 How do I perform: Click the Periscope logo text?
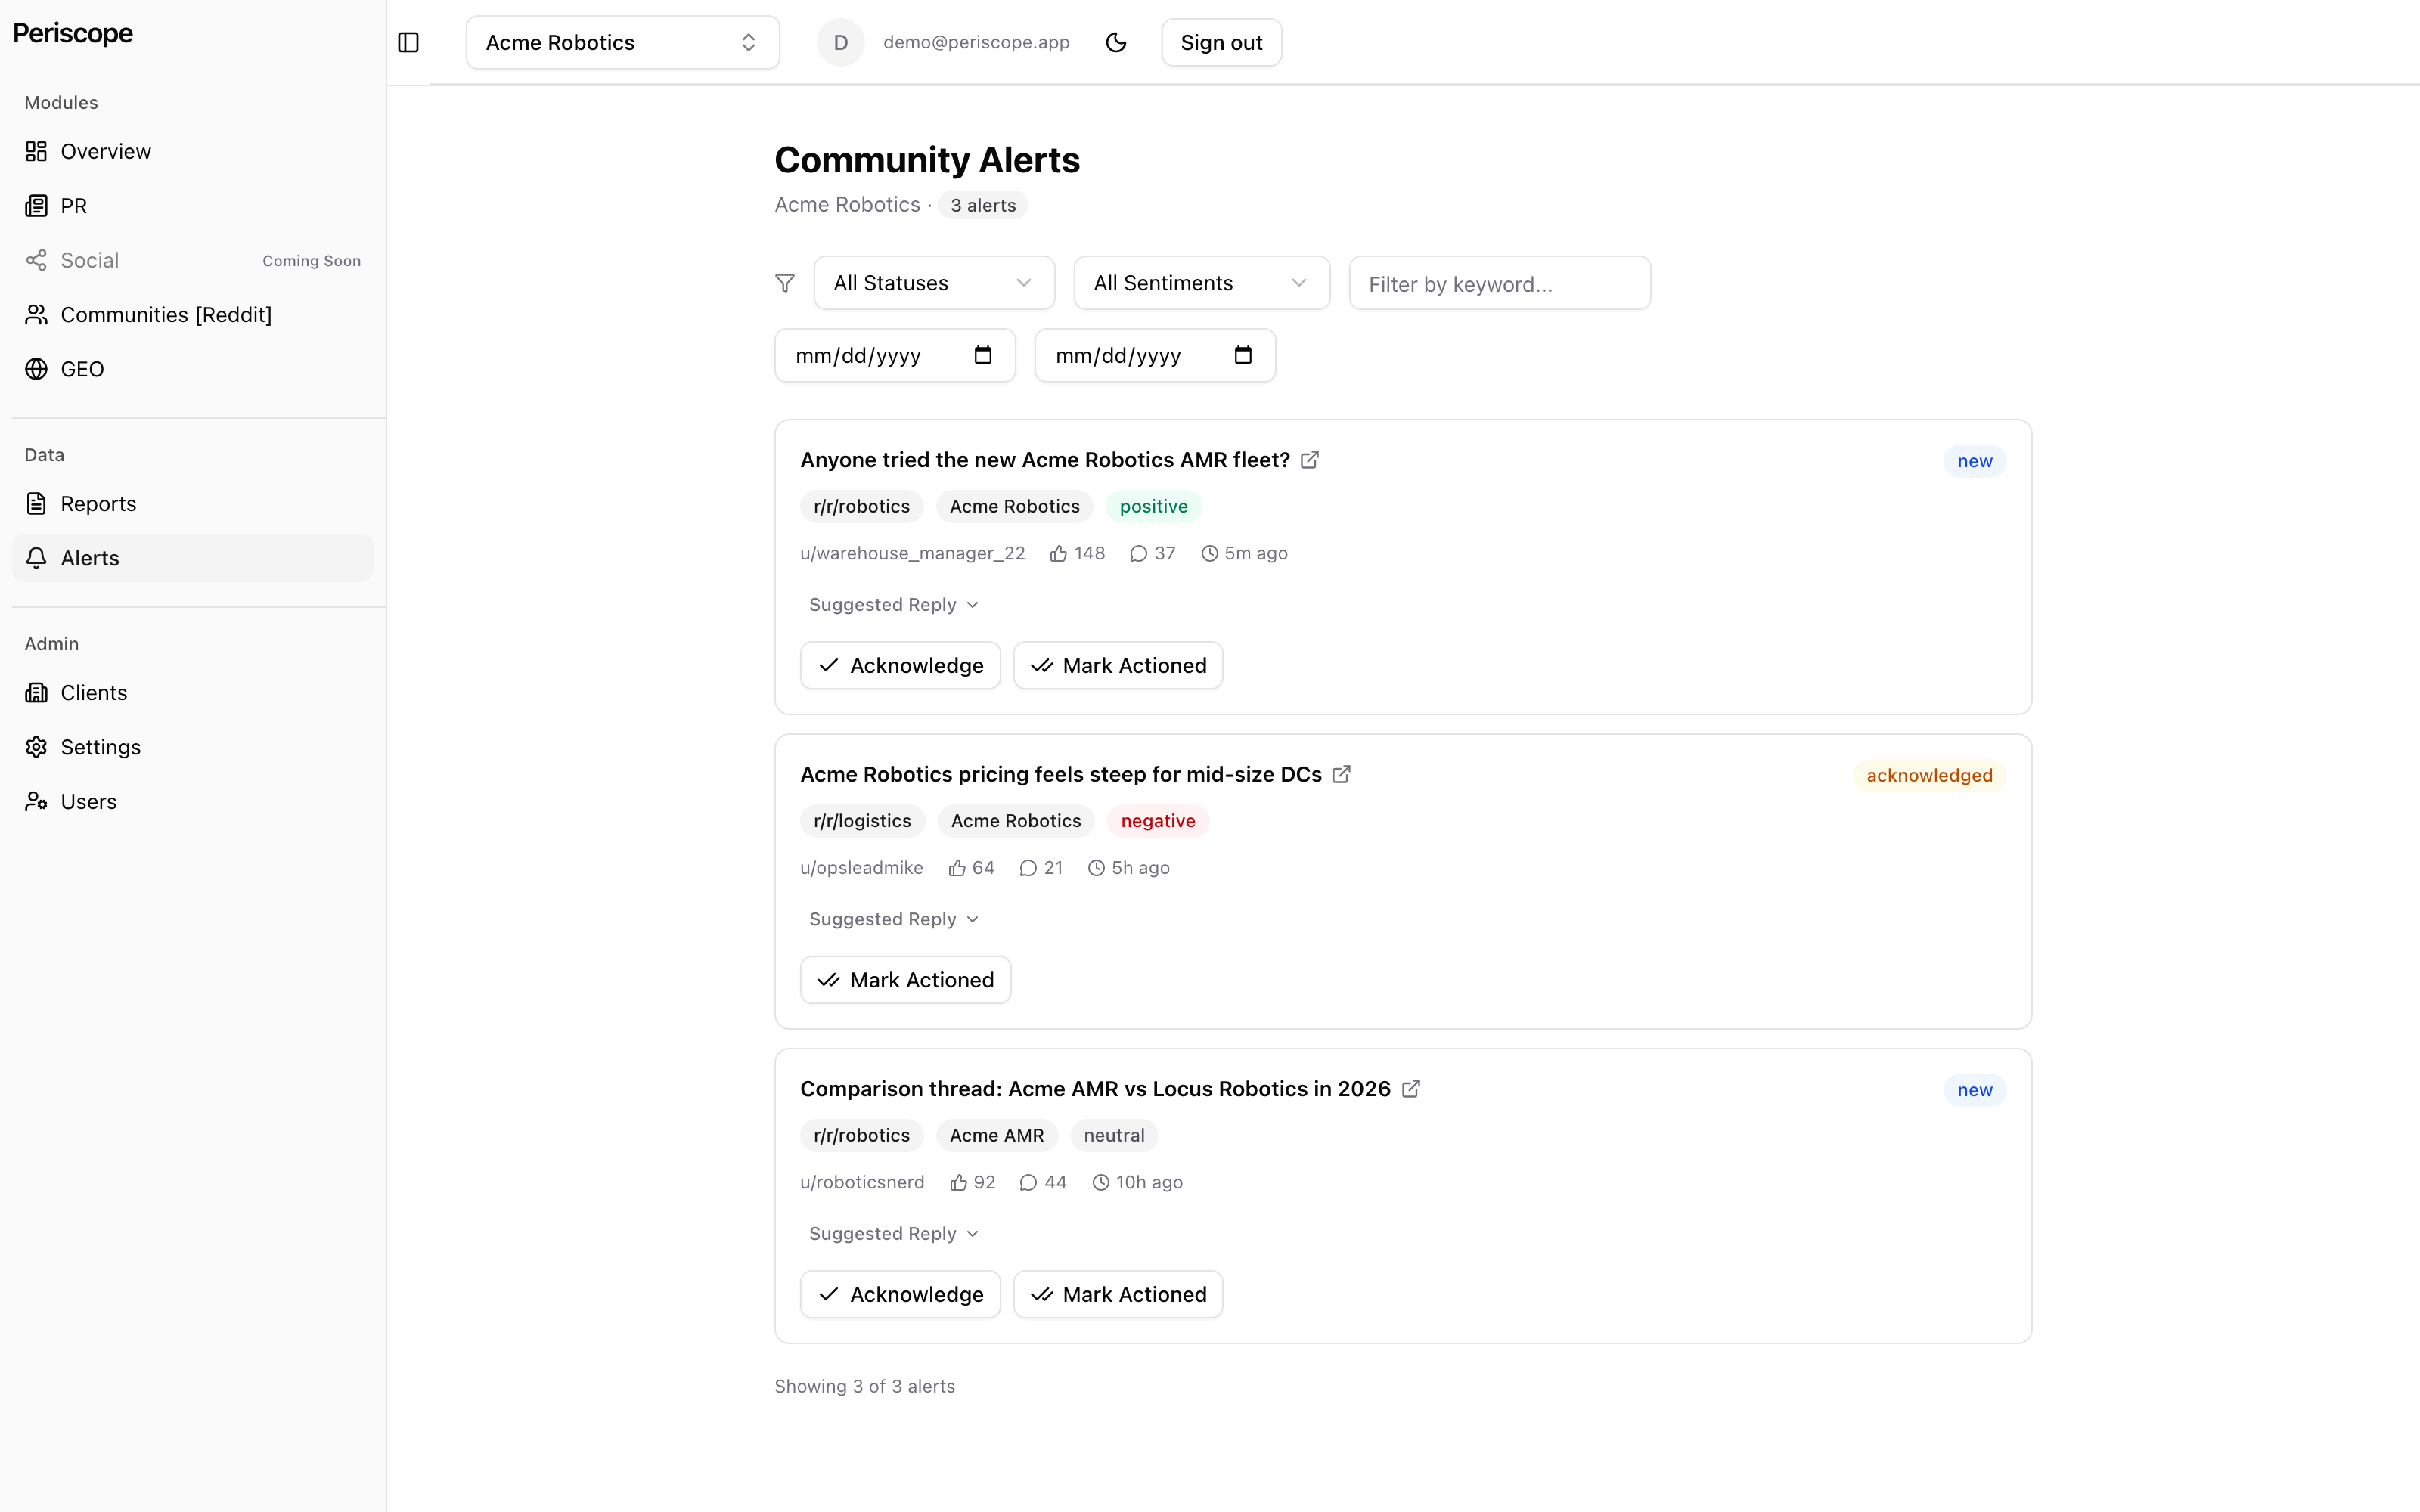coord(72,33)
